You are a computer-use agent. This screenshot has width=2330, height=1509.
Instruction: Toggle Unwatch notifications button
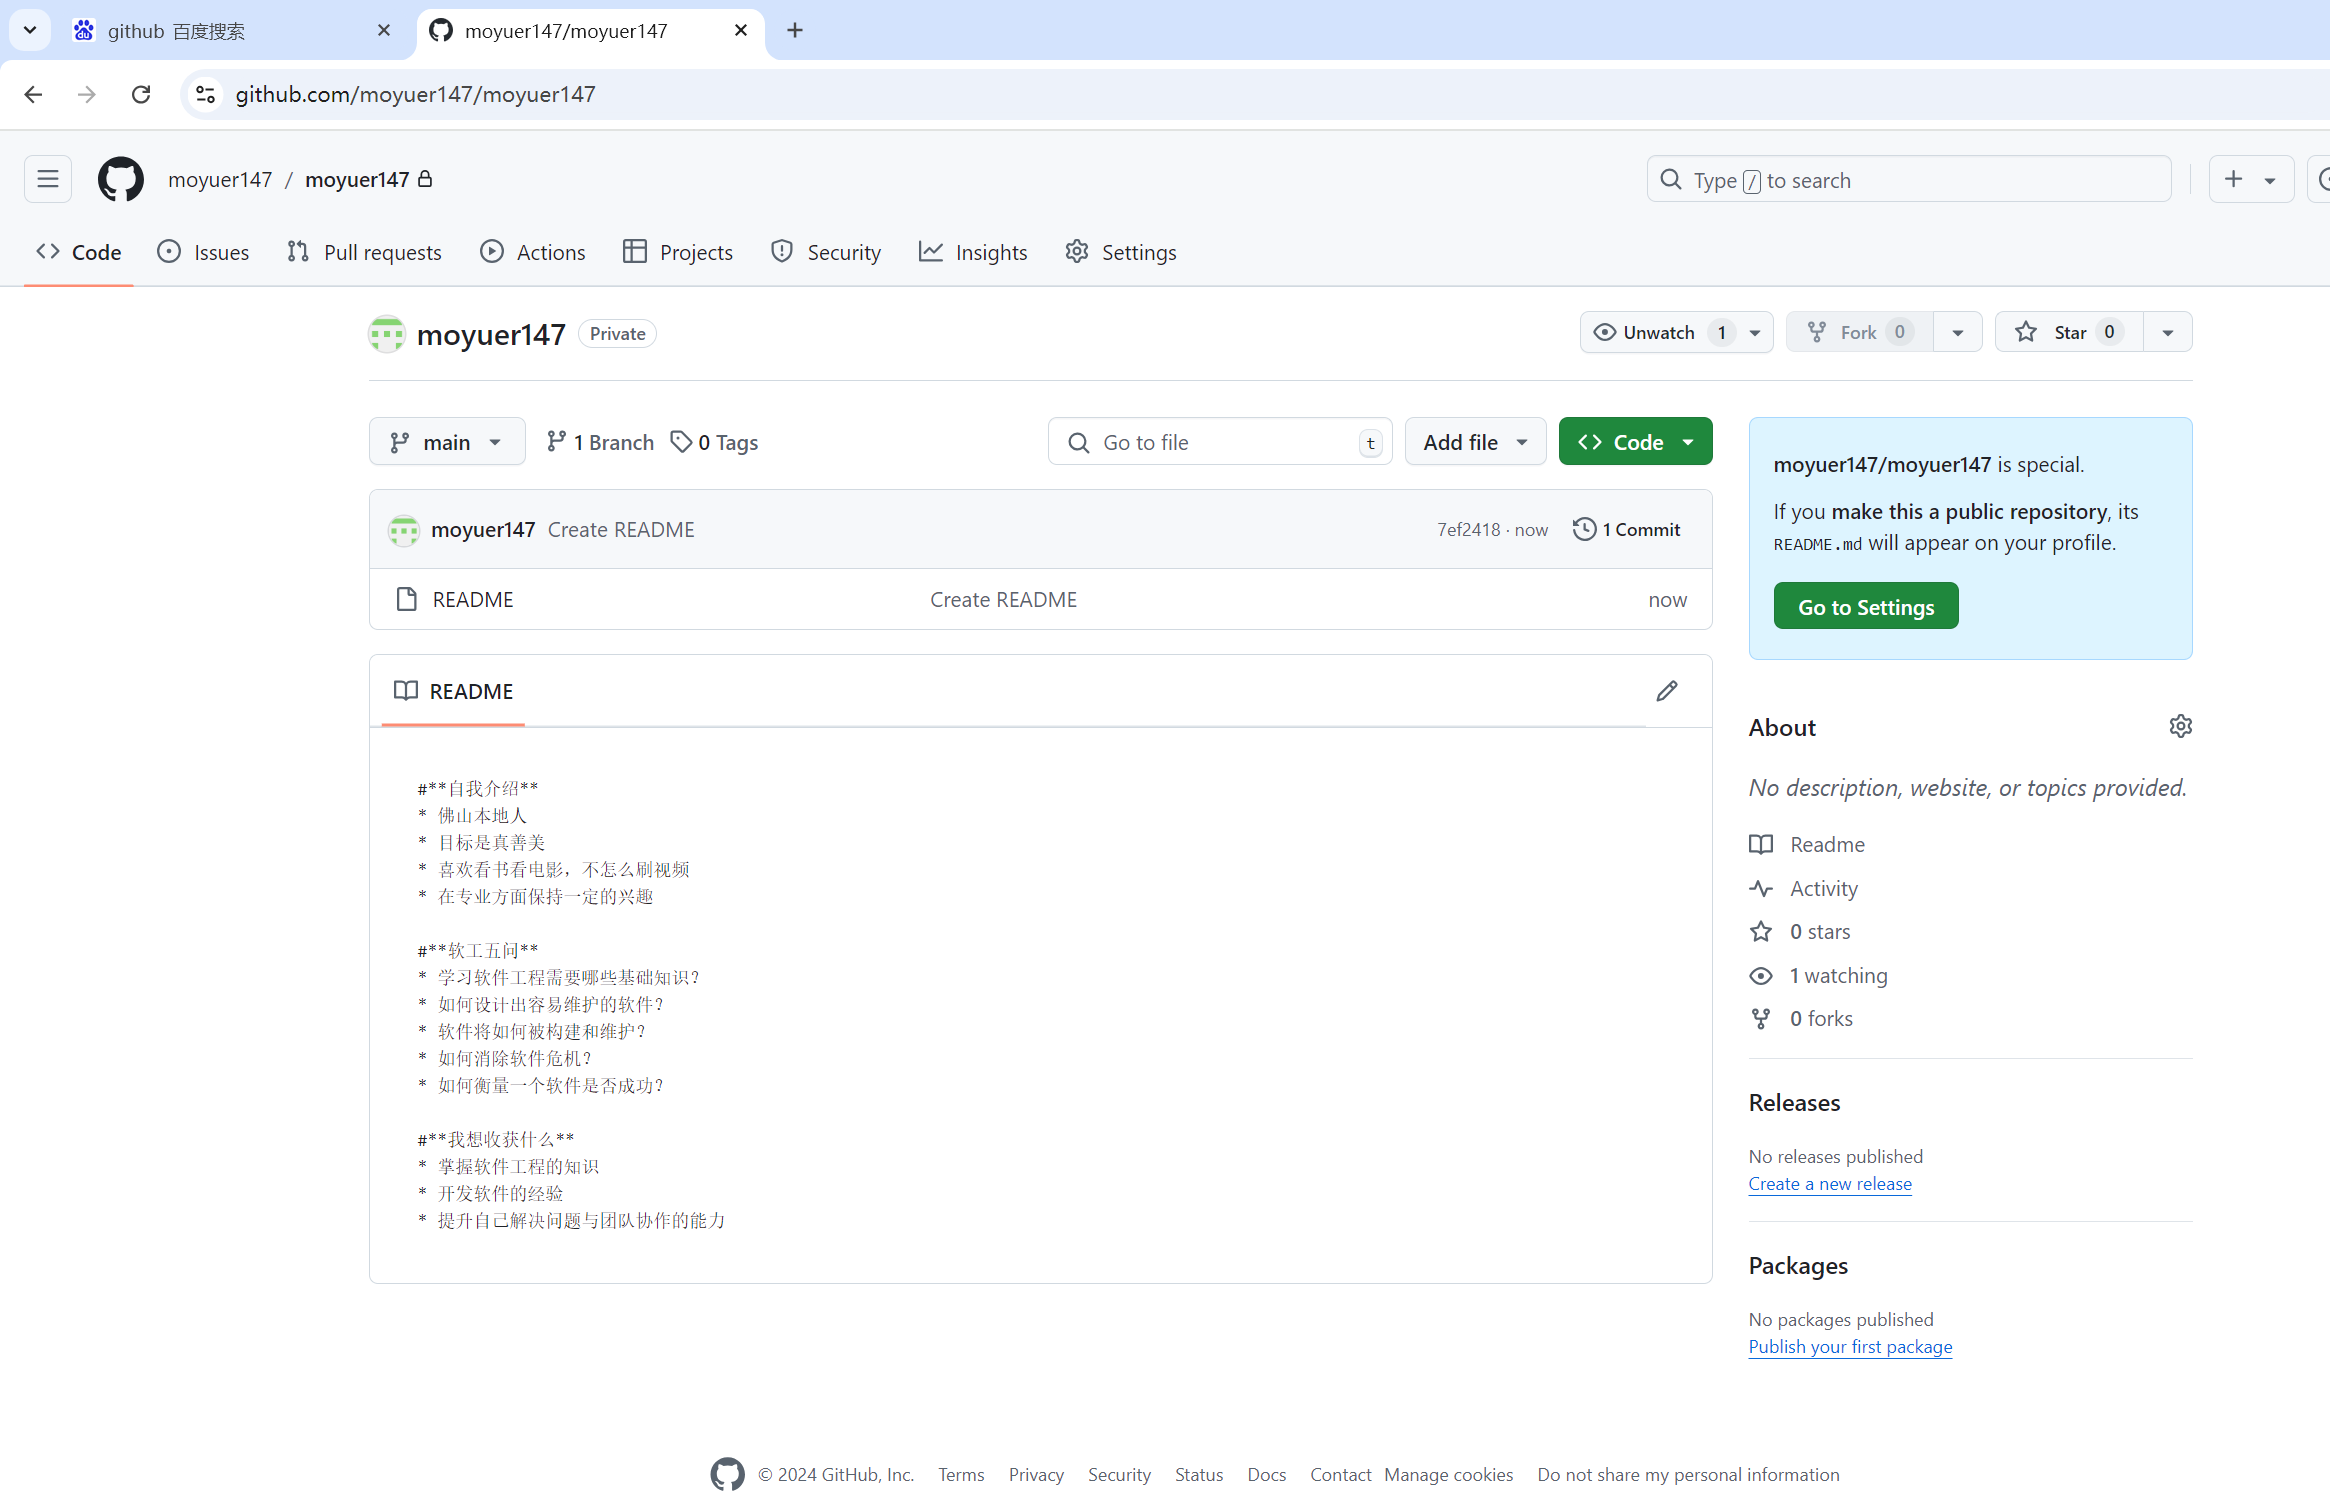click(1658, 333)
